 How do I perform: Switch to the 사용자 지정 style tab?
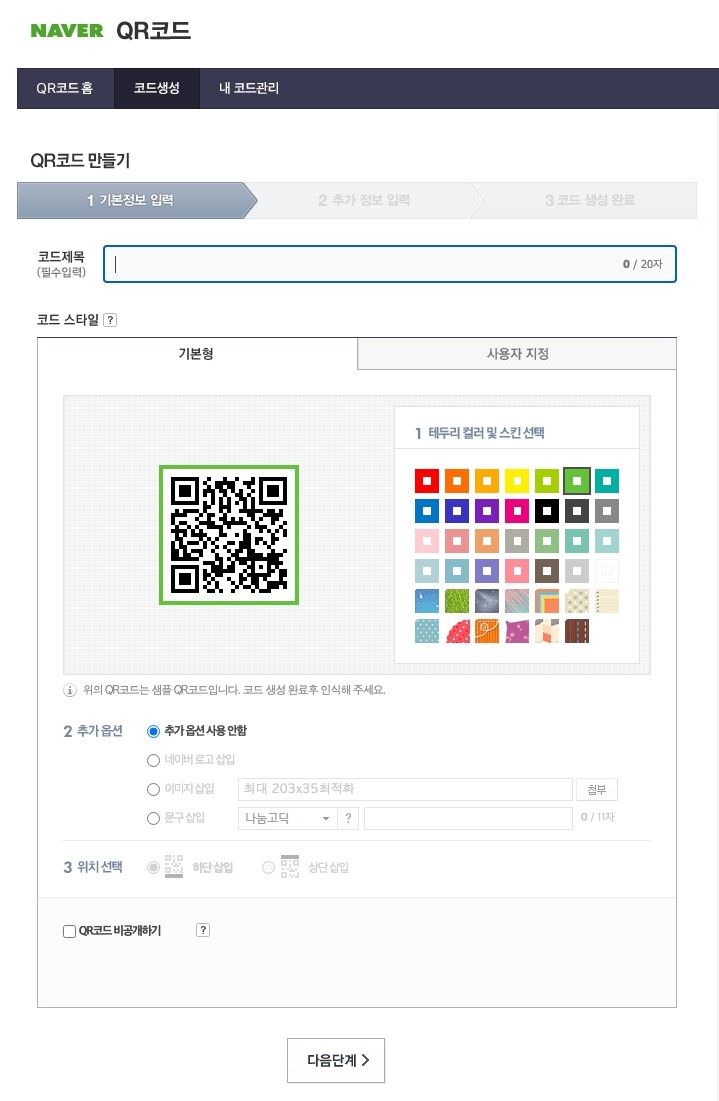point(517,354)
